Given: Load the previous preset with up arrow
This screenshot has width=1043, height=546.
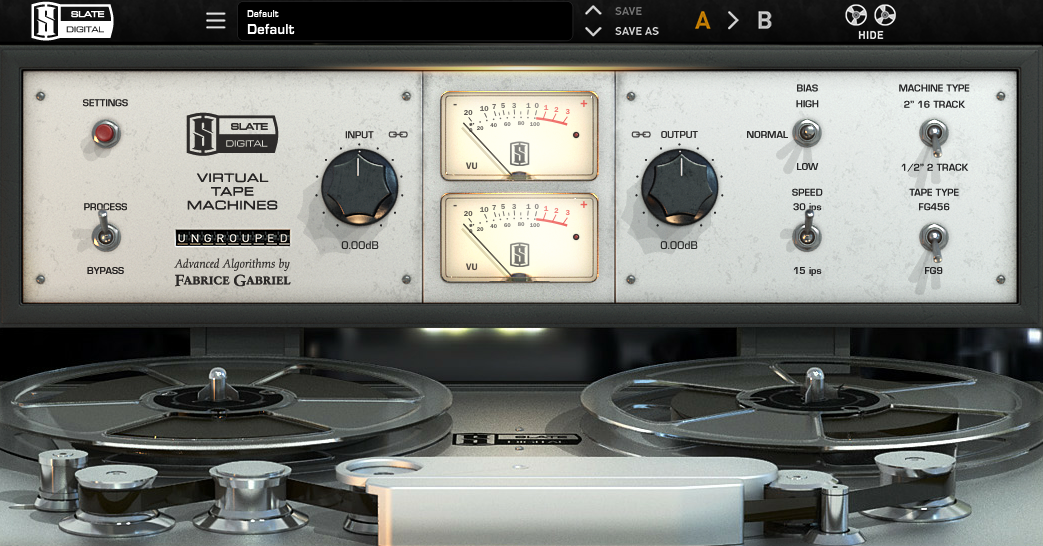Looking at the screenshot, I should tap(593, 11).
